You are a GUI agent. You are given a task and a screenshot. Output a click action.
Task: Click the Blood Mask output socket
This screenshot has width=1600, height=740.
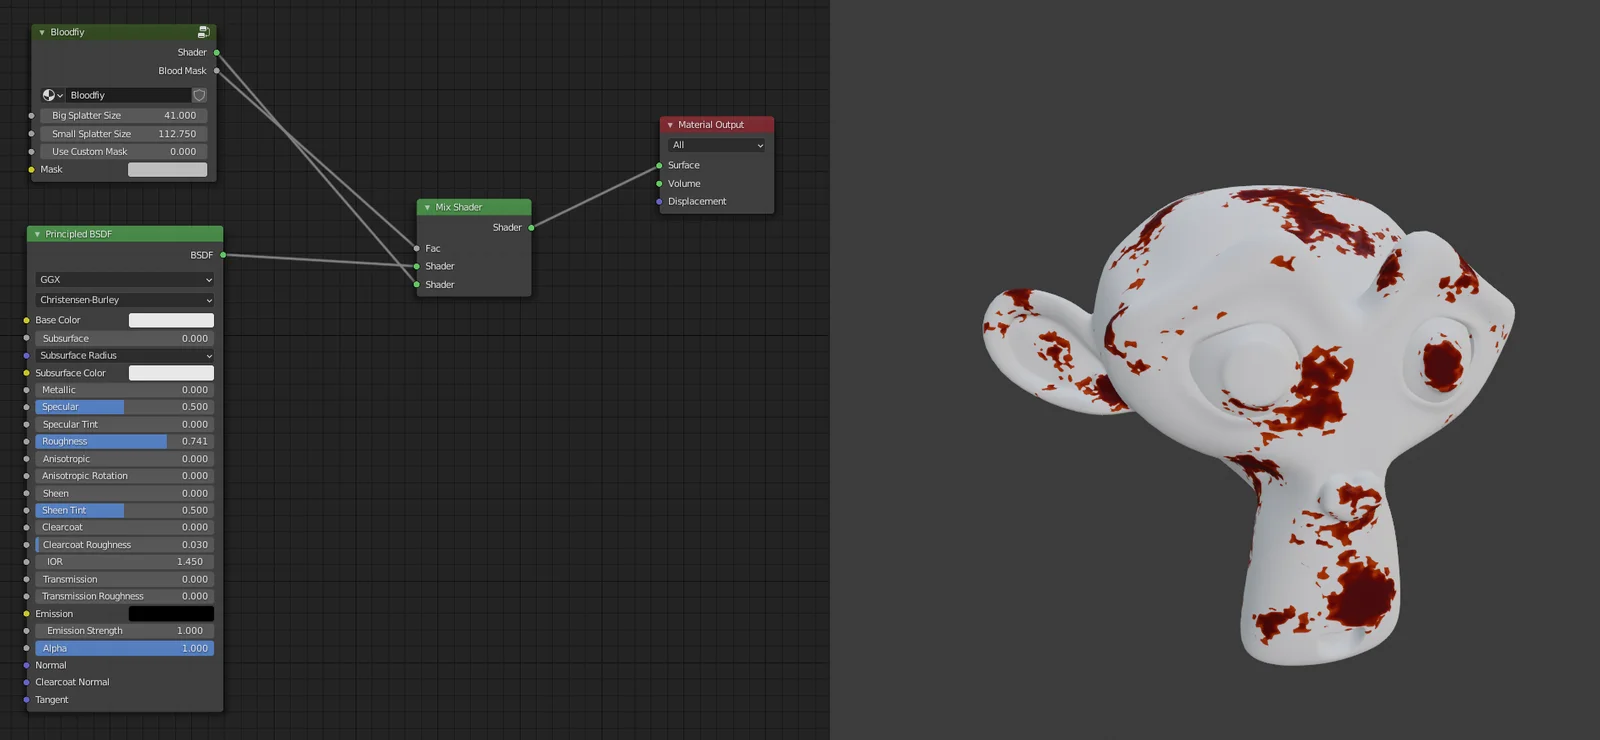pos(217,71)
